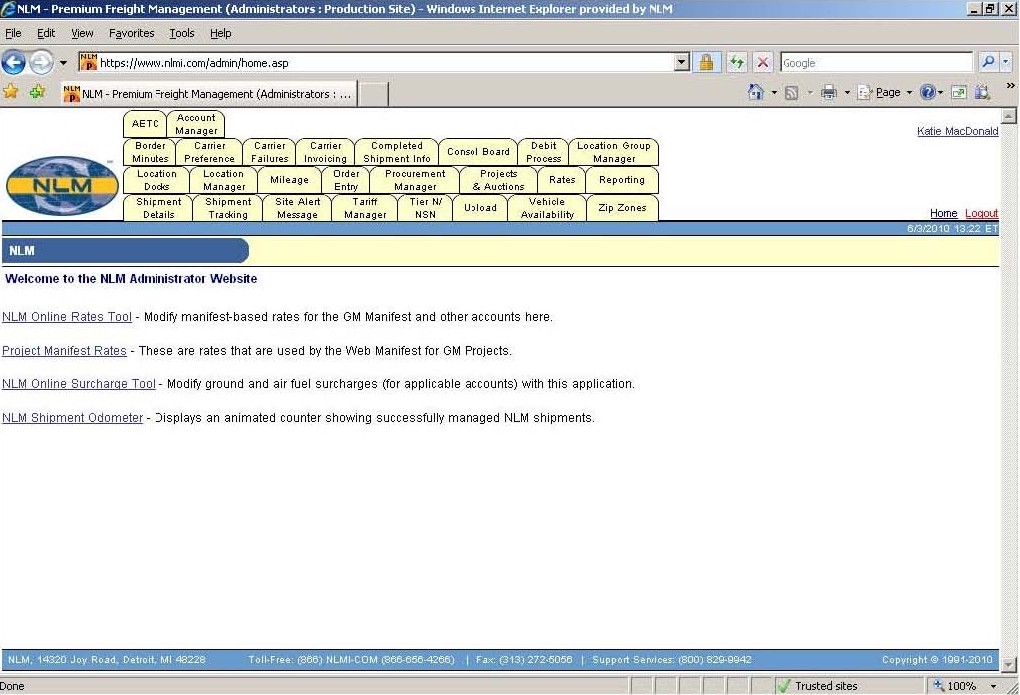This screenshot has width=1020, height=695.
Task: Open the Mileage tab
Action: 289,180
